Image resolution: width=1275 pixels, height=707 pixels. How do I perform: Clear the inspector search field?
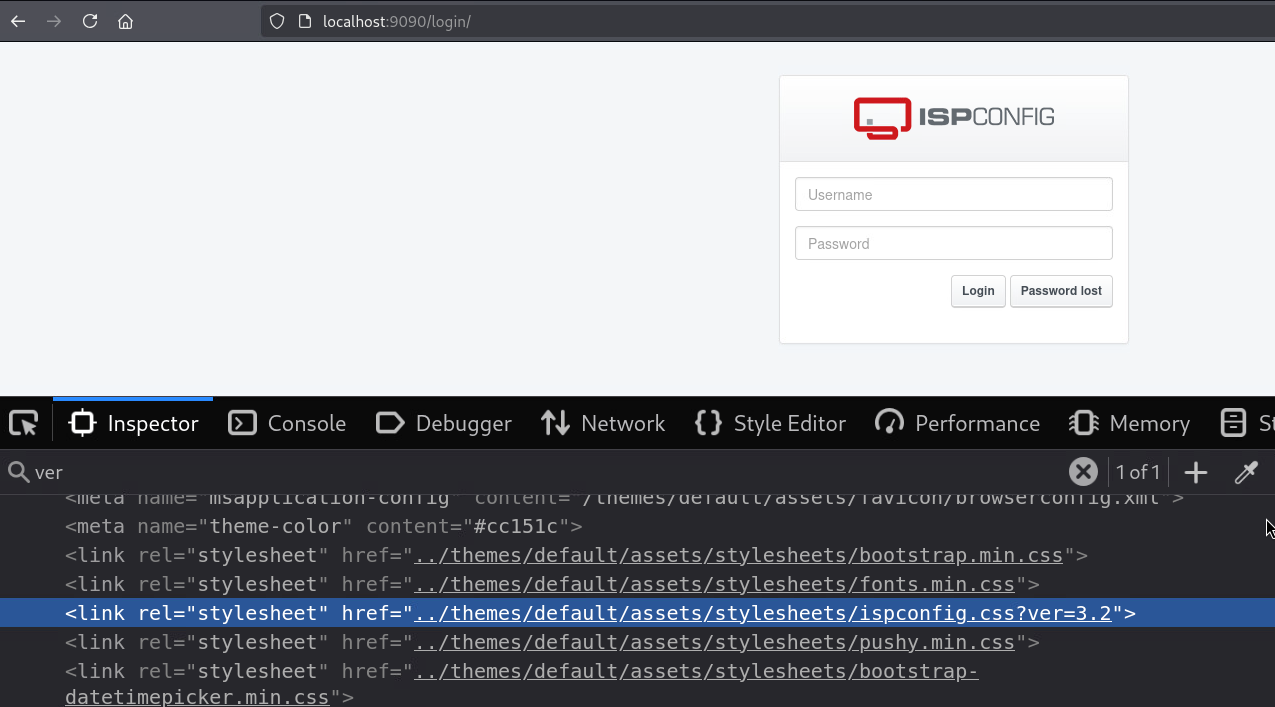coord(1082,472)
